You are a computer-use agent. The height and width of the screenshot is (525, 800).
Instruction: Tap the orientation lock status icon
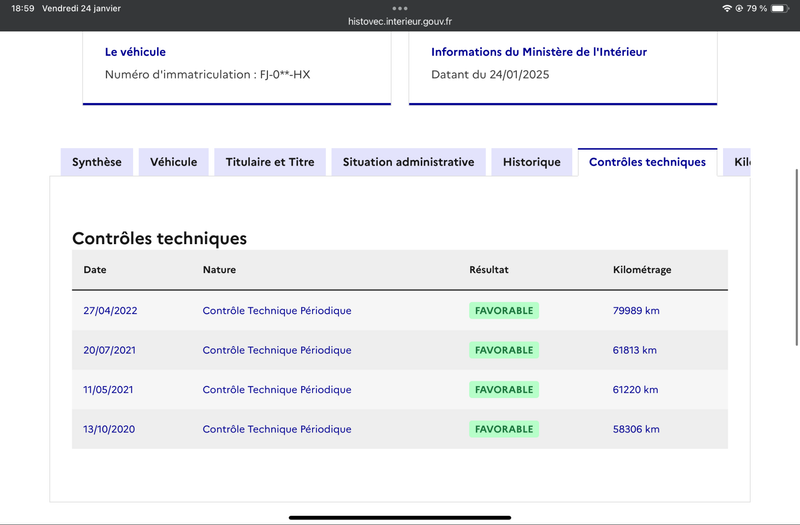739,8
